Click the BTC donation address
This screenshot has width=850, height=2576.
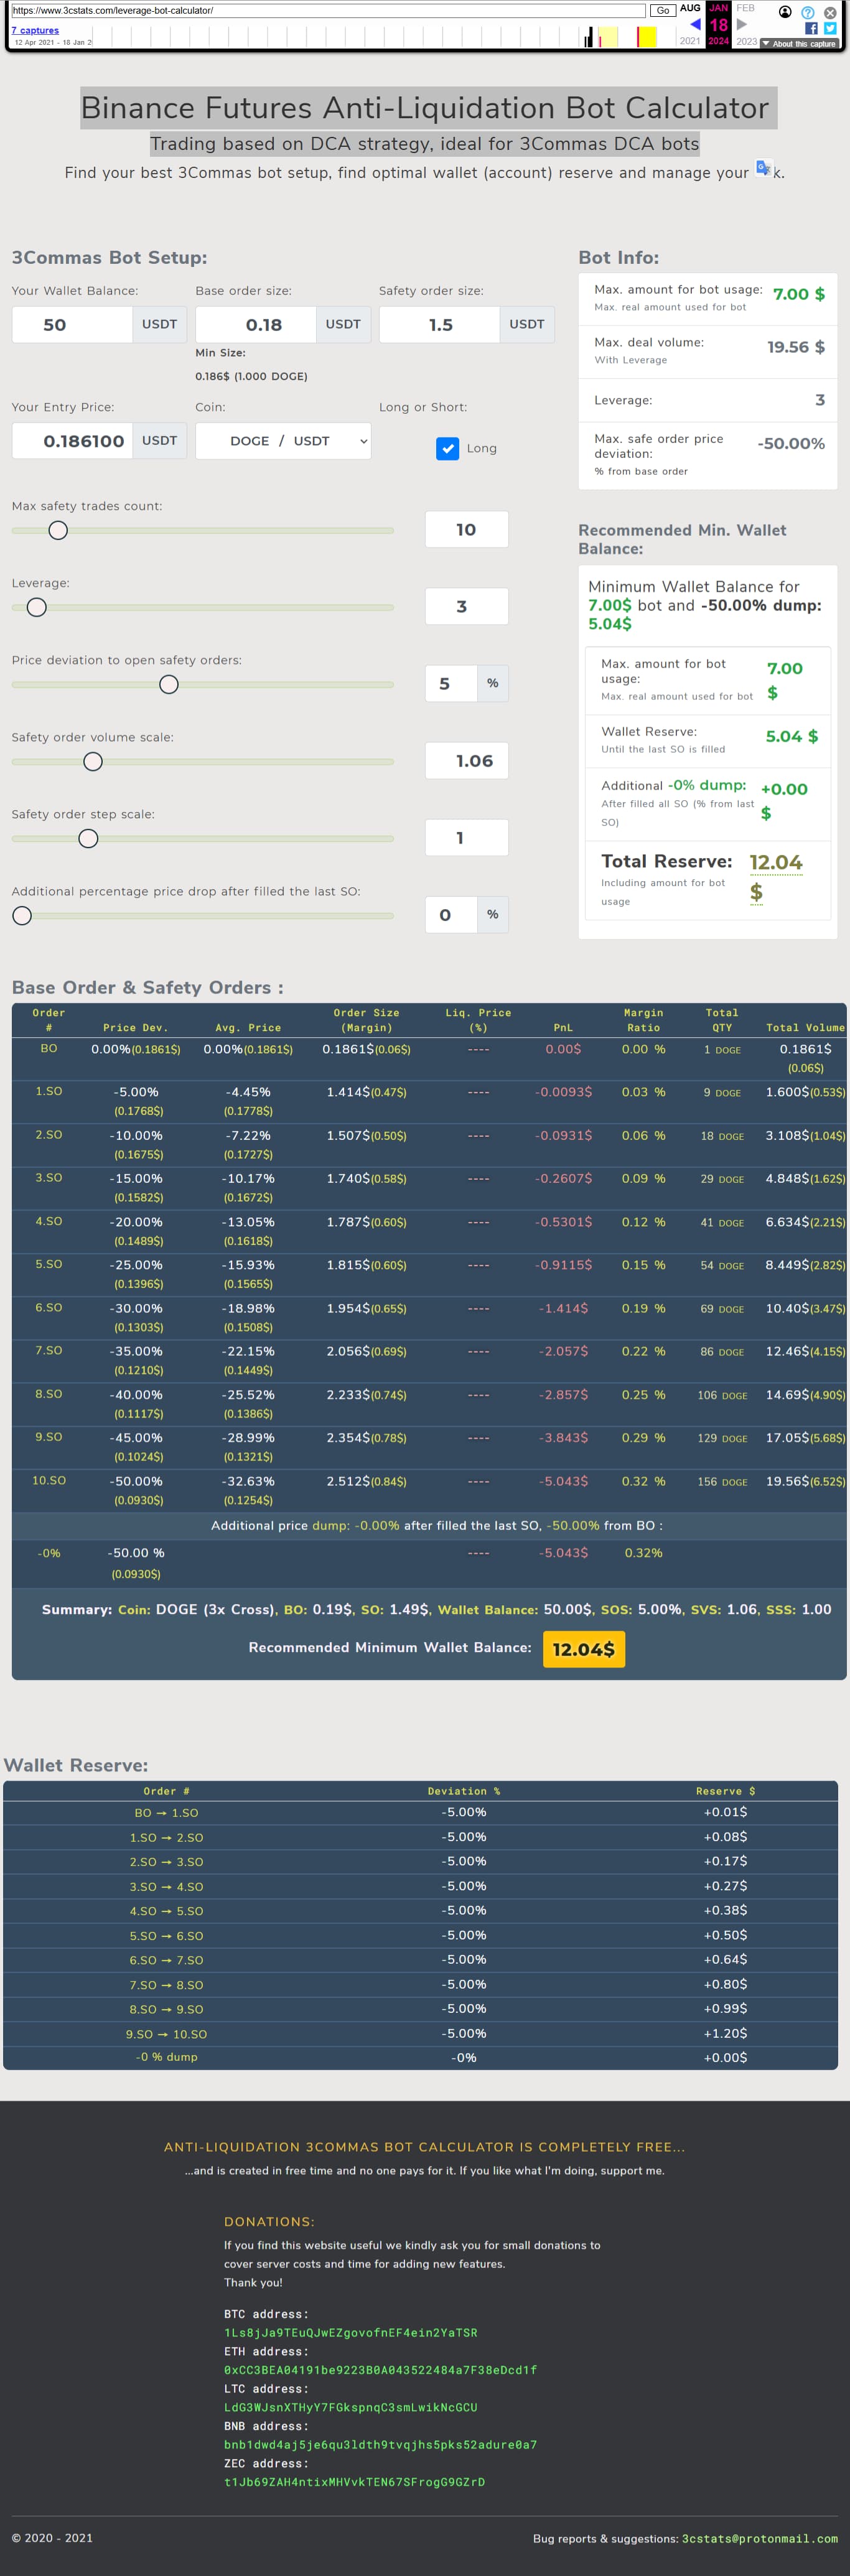click(351, 2332)
